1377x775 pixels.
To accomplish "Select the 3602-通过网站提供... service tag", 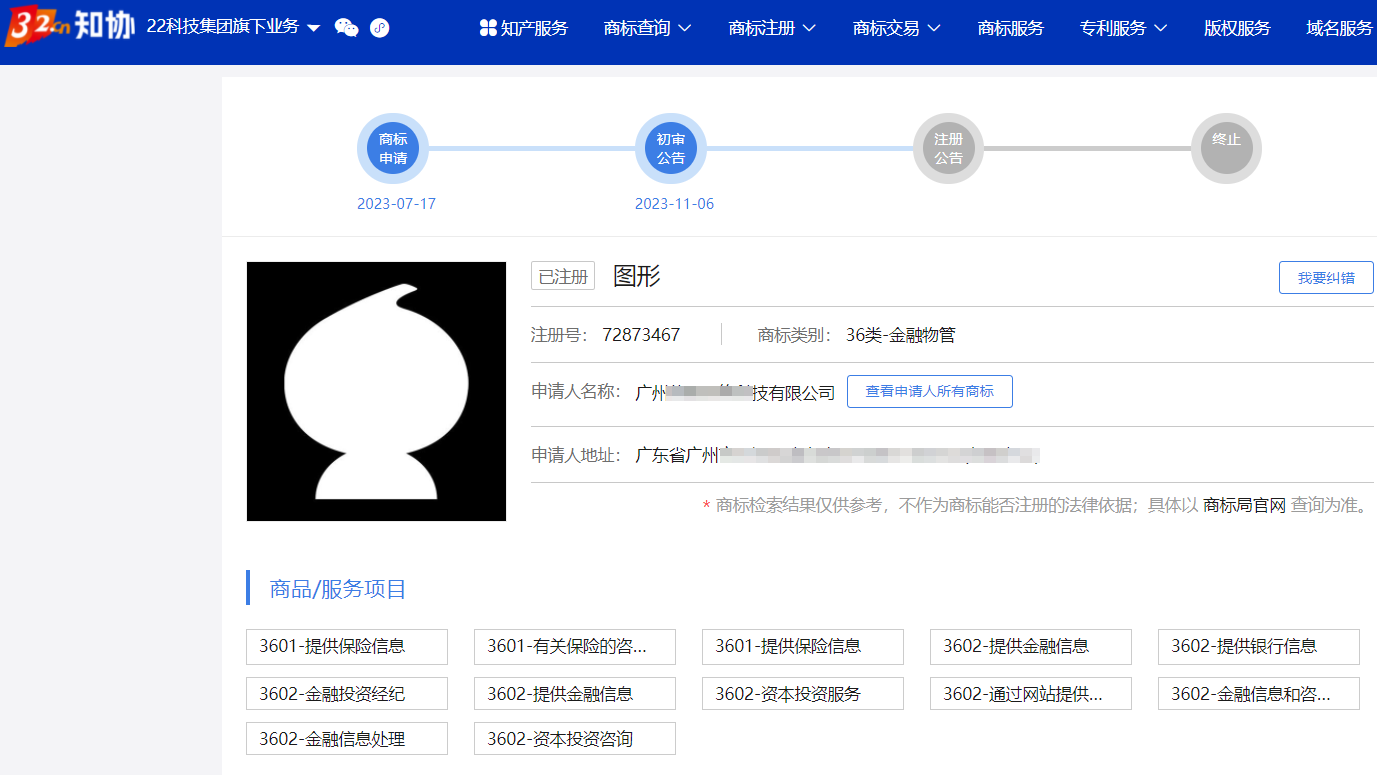I will (x=1031, y=694).
